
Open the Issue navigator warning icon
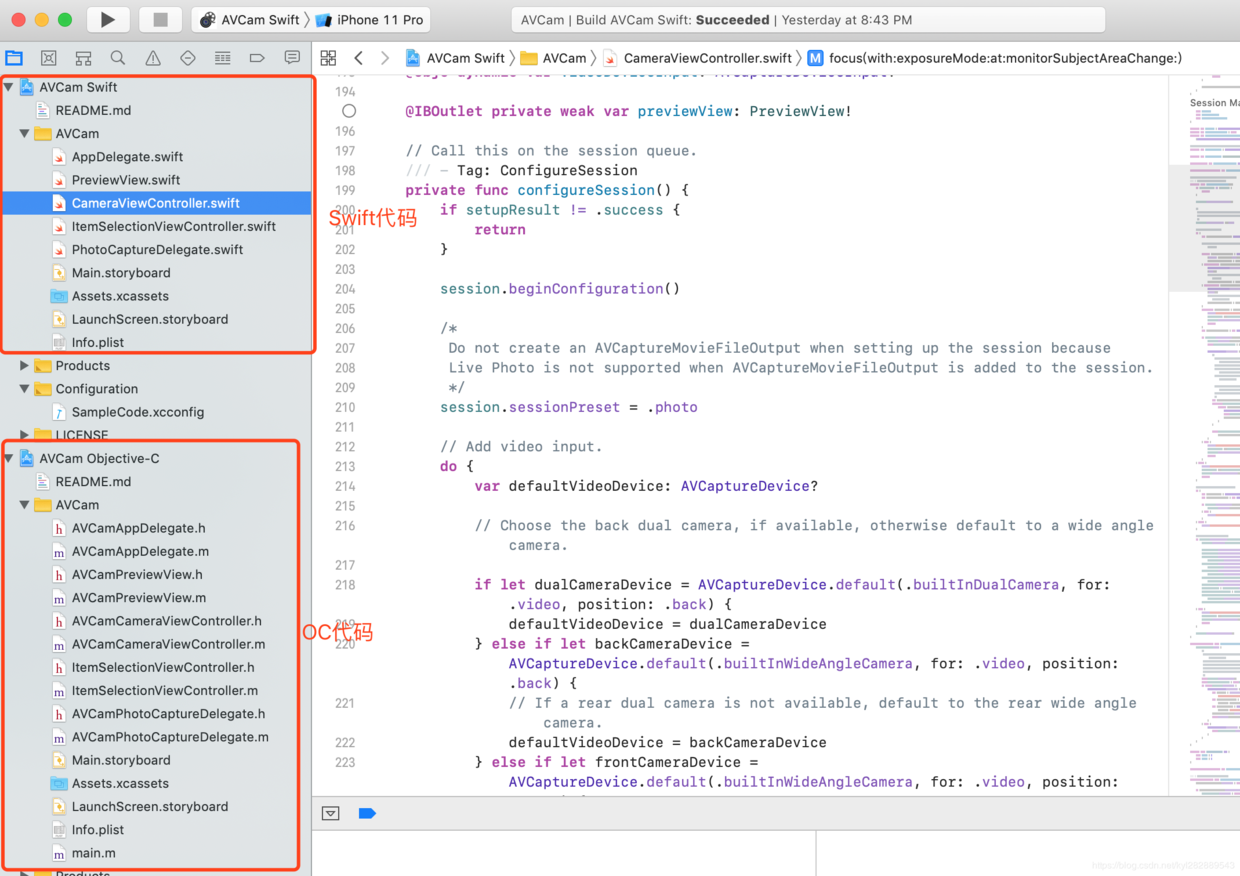pyautogui.click(x=153, y=58)
